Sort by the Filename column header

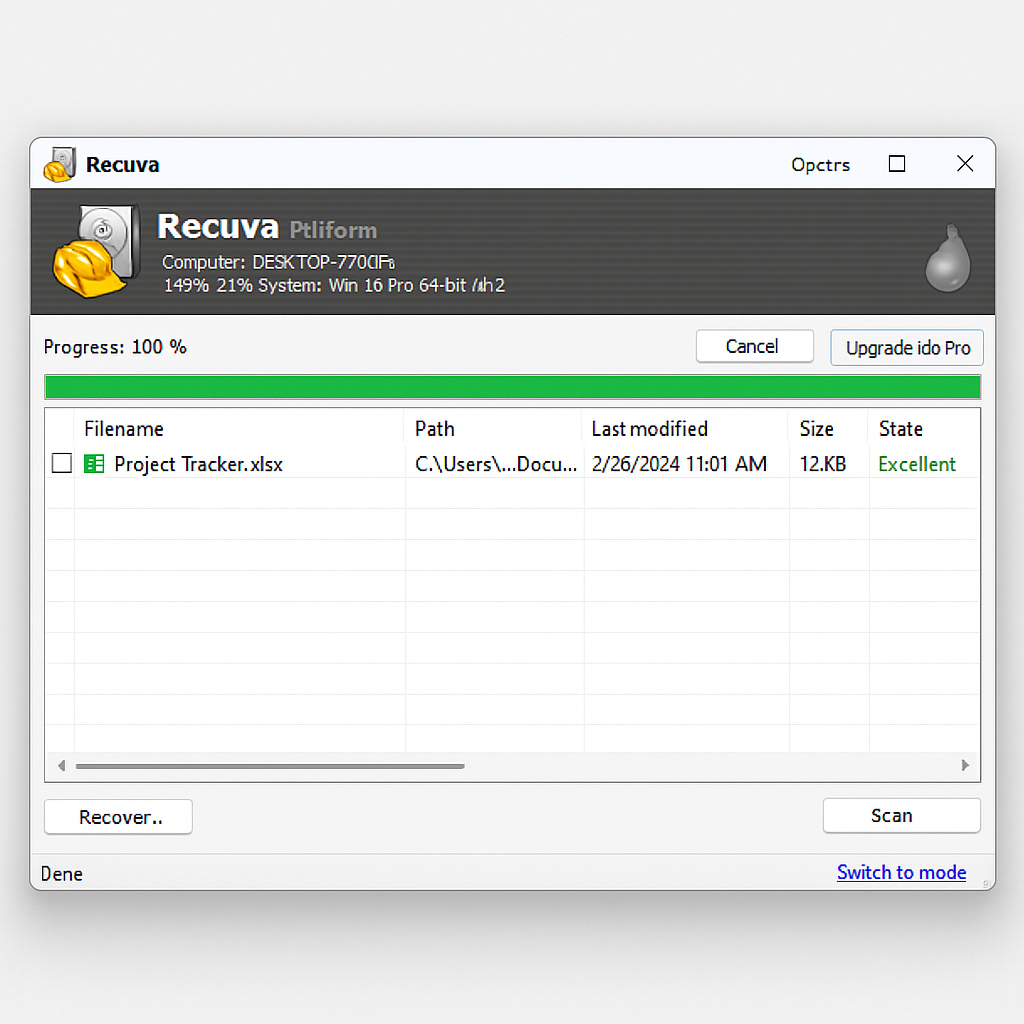click(123, 429)
